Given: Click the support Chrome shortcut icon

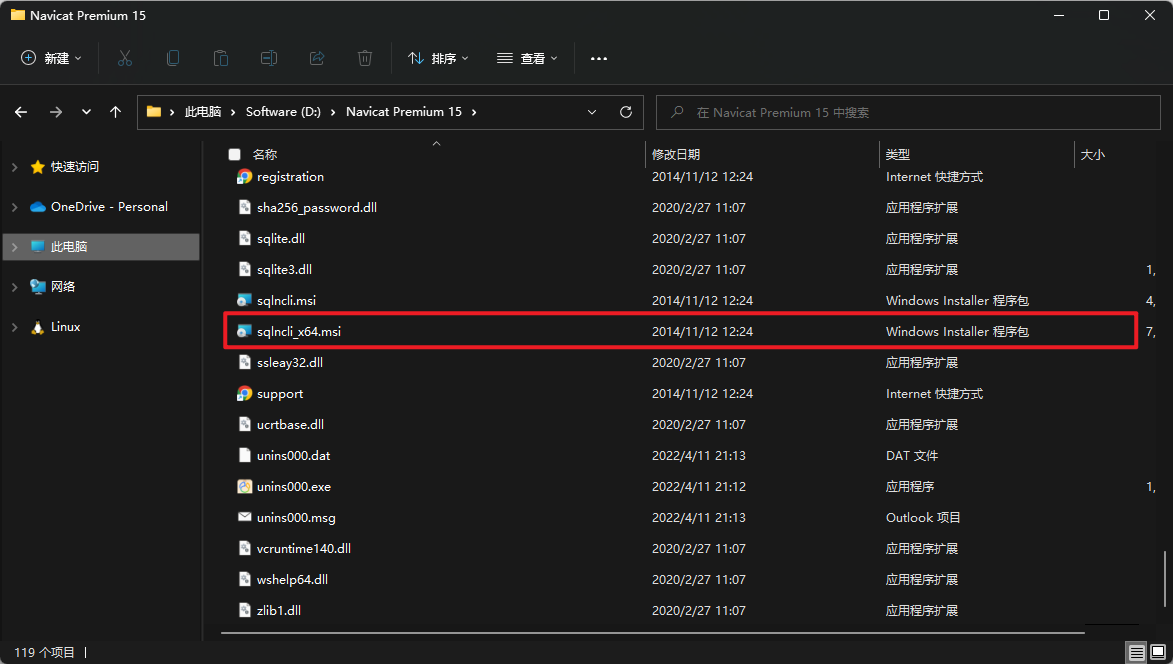Looking at the screenshot, I should click(x=245, y=393).
